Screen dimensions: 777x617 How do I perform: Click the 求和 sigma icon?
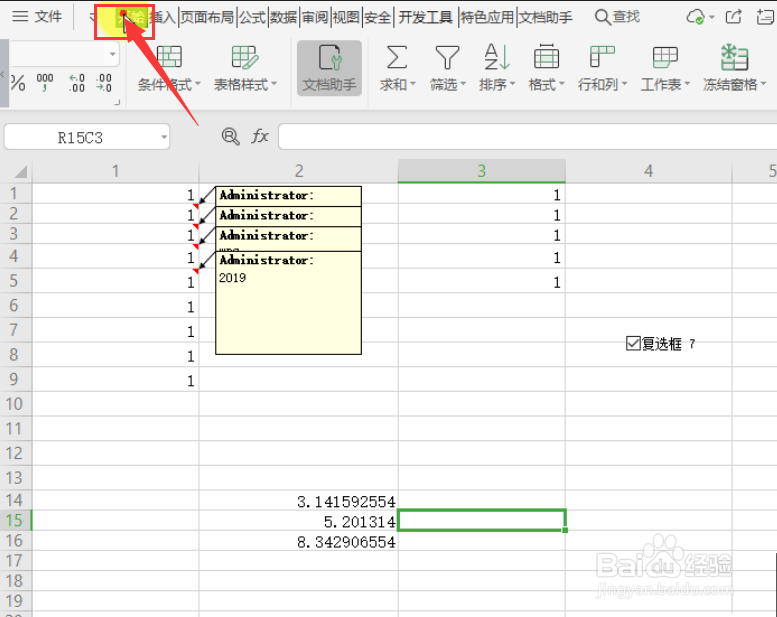(x=397, y=57)
